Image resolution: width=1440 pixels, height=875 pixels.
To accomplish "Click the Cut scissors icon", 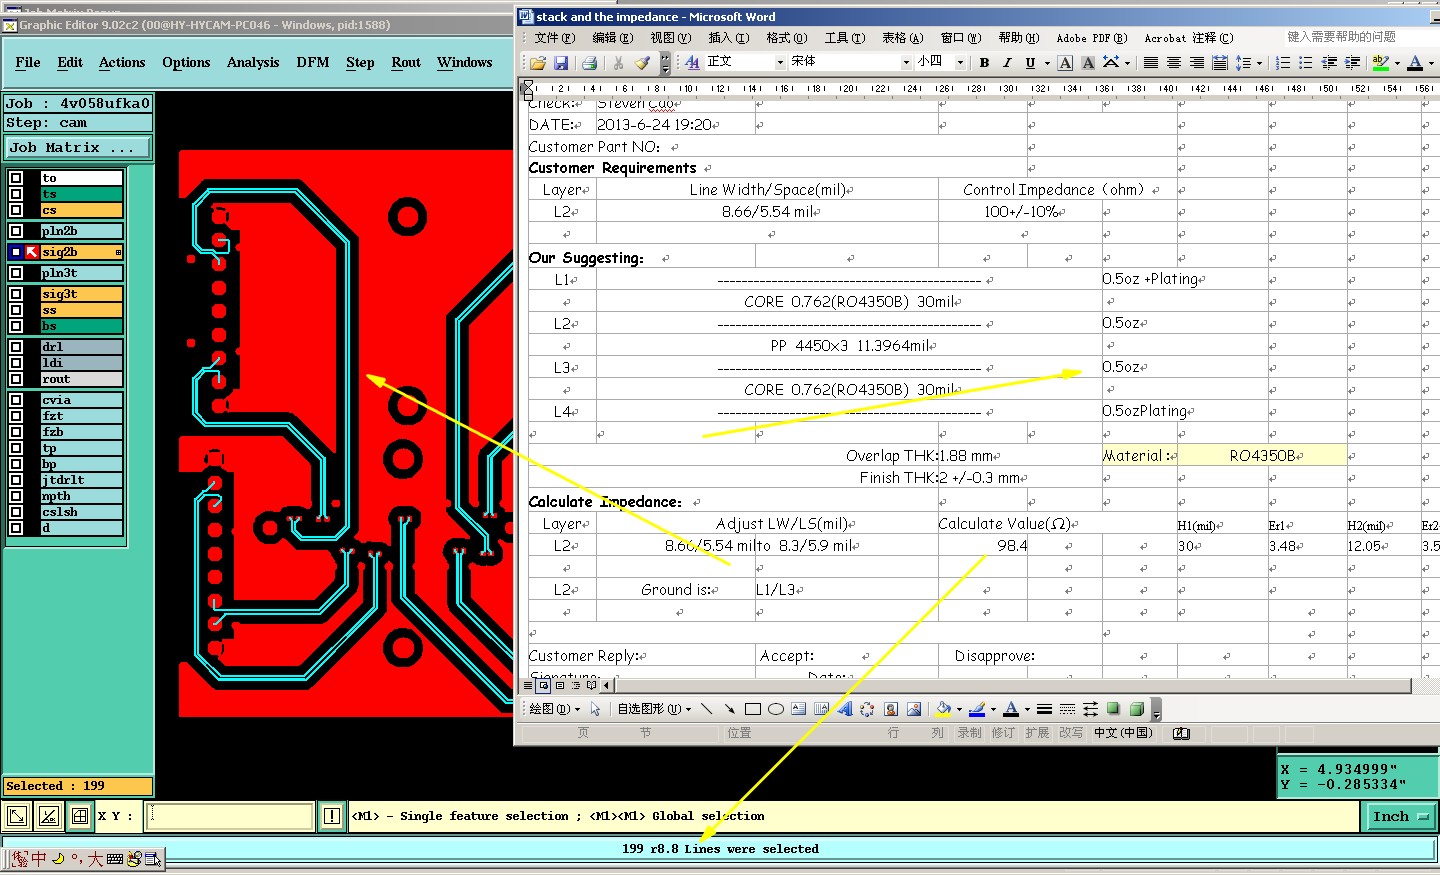I will pyautogui.click(x=618, y=63).
